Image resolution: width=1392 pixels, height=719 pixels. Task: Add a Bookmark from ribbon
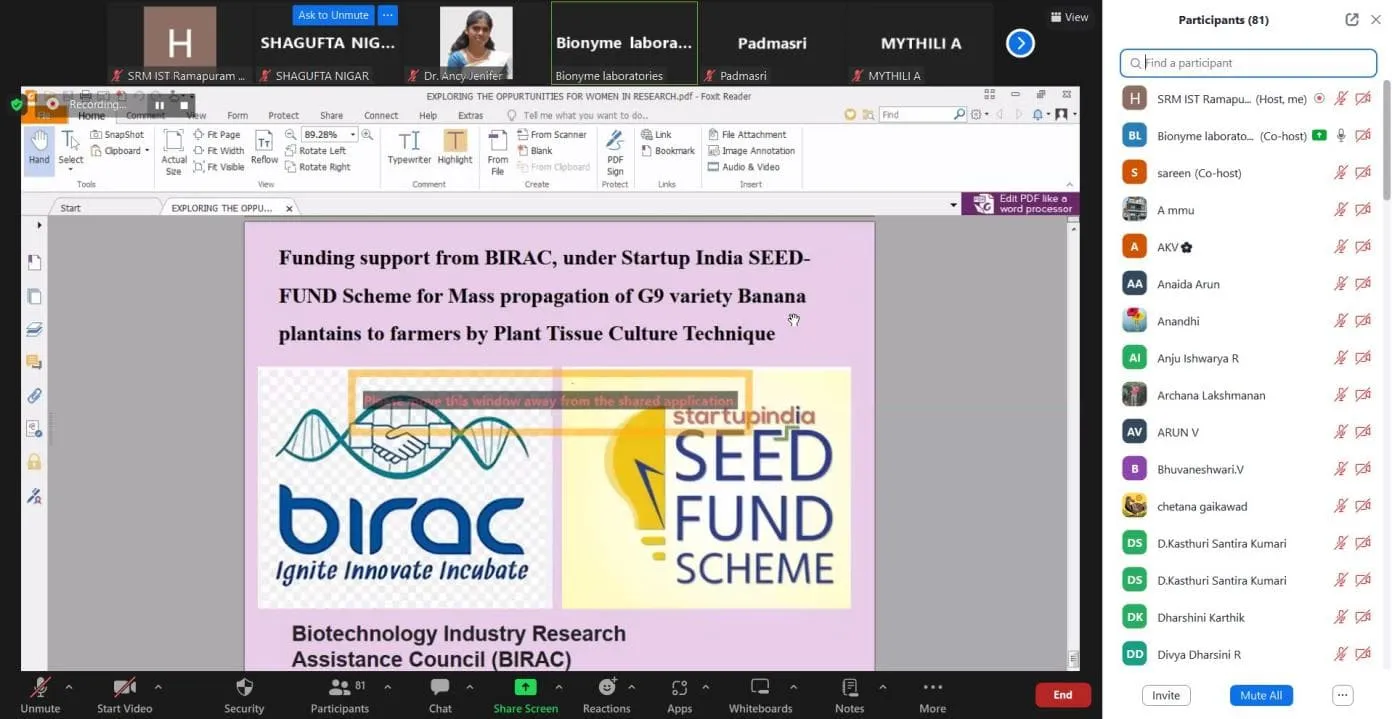667,151
